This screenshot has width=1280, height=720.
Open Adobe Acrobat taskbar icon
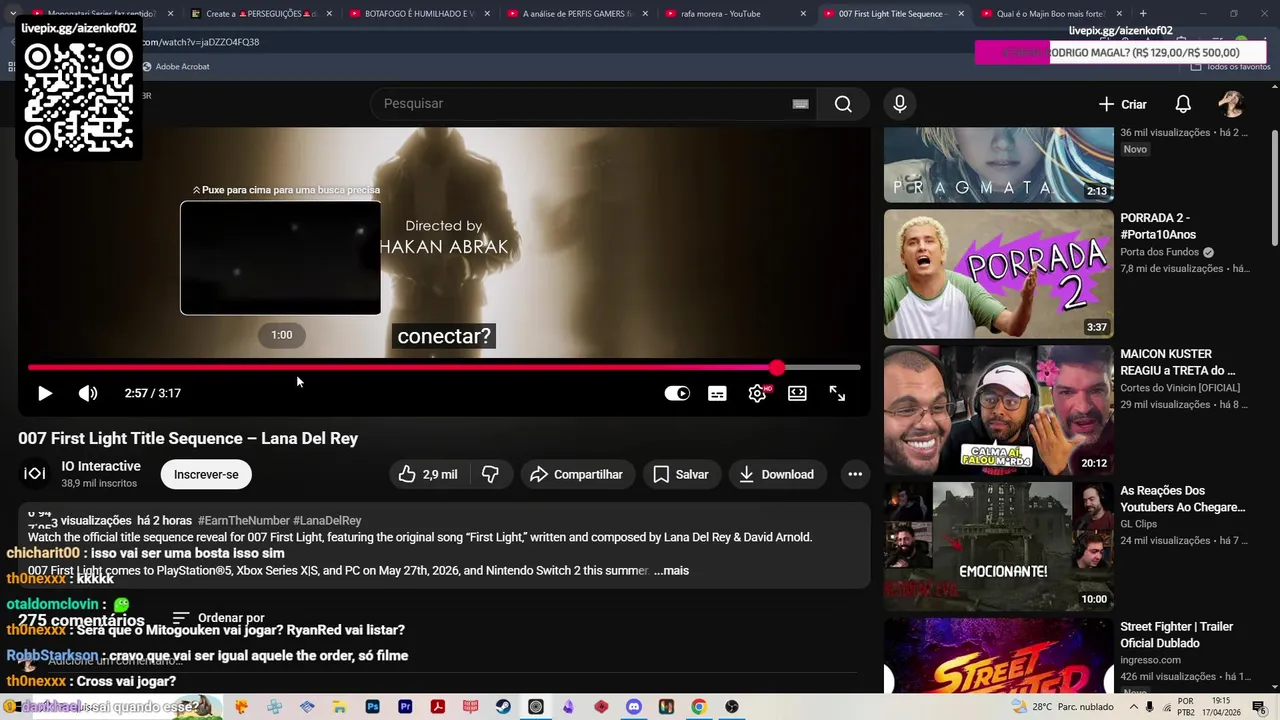click(438, 707)
